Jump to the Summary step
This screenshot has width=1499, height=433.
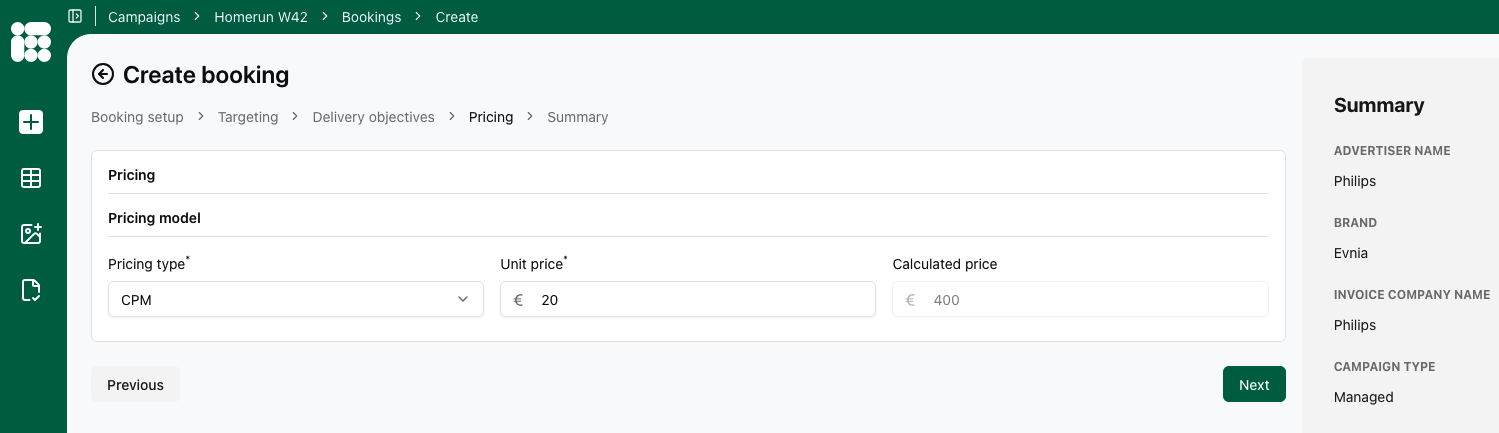578,117
